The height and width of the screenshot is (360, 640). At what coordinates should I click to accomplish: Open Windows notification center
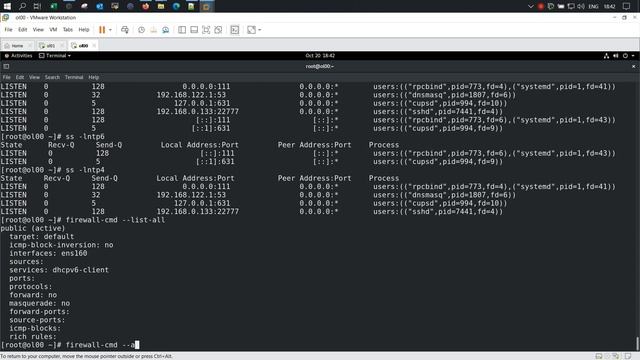click(x=627, y=6)
